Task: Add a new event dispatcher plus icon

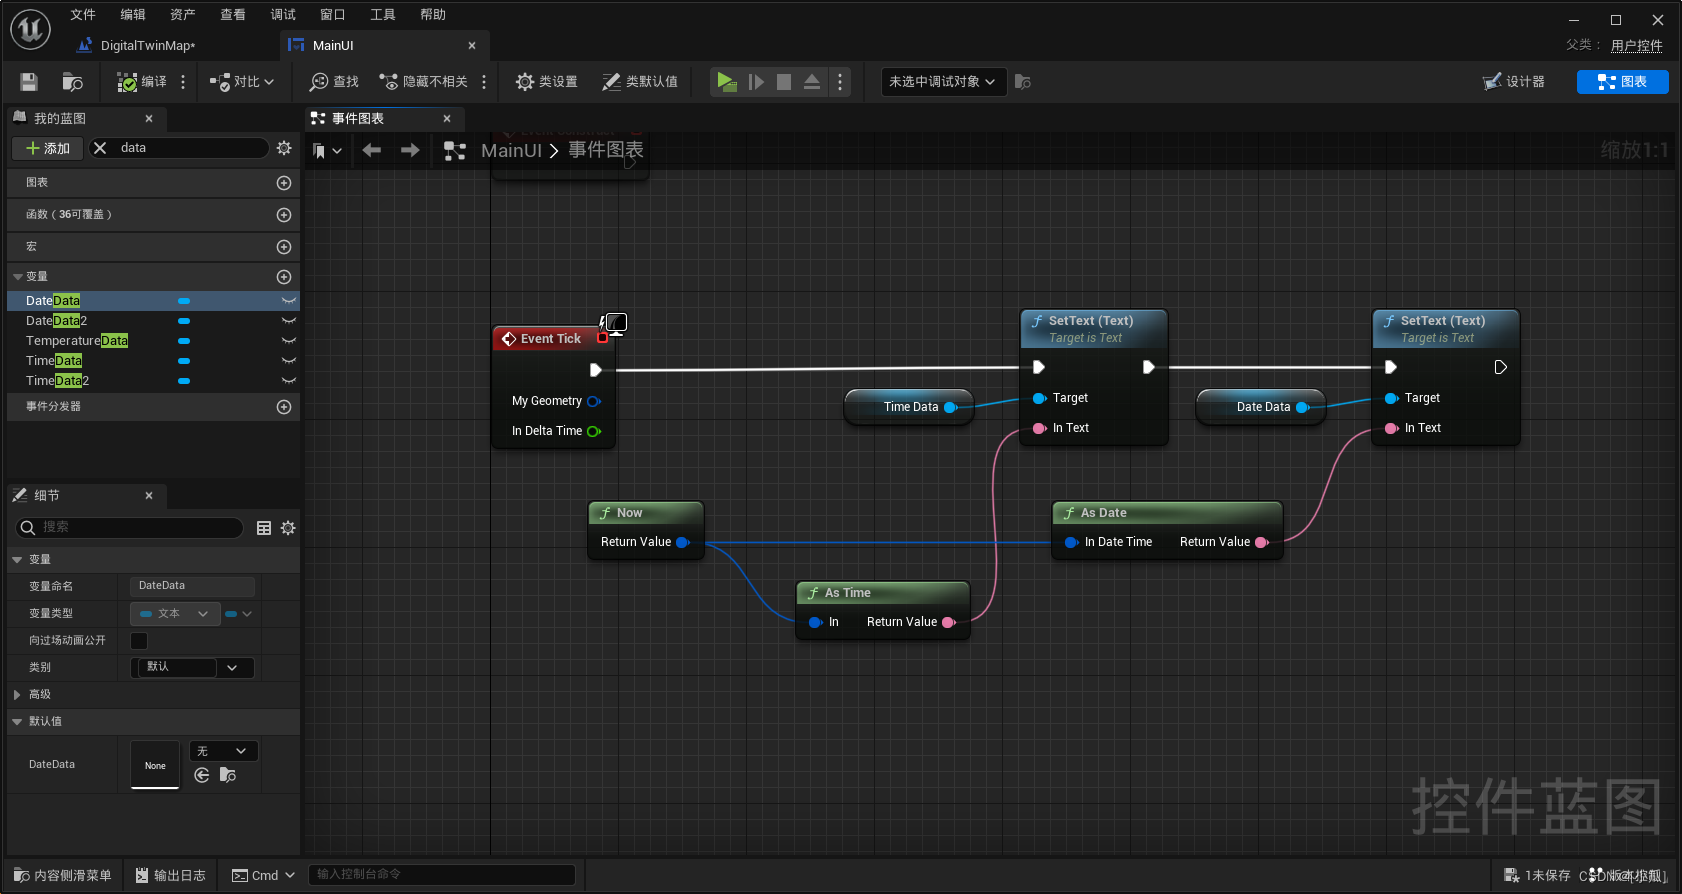Action: pyautogui.click(x=284, y=407)
